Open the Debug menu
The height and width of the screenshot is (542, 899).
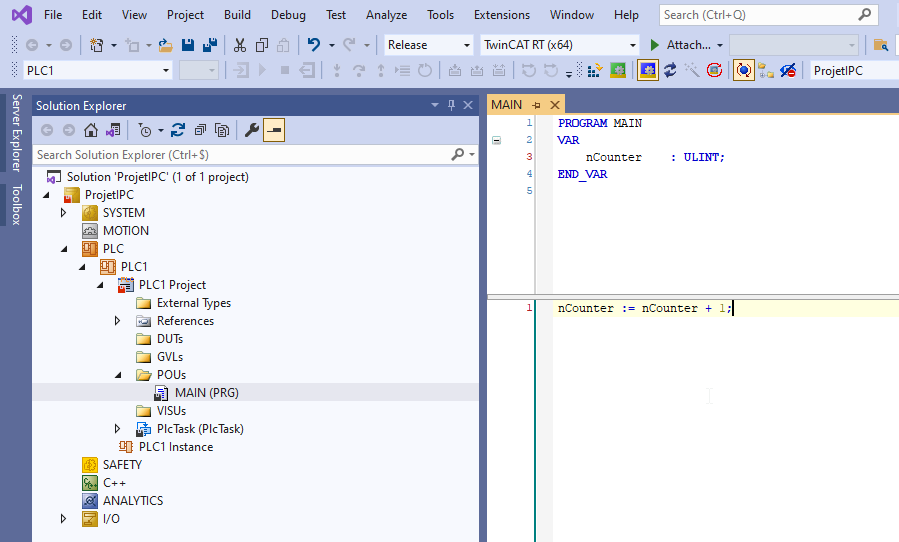(x=288, y=15)
